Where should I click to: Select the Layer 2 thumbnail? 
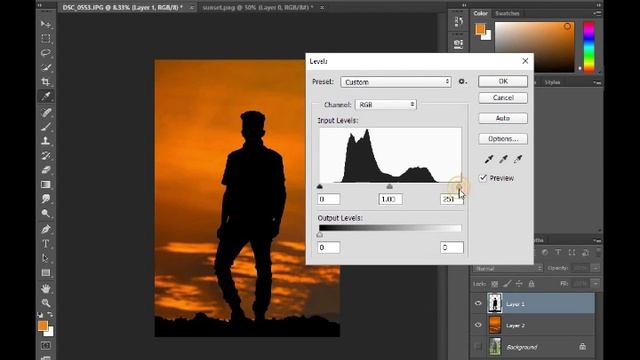495,325
